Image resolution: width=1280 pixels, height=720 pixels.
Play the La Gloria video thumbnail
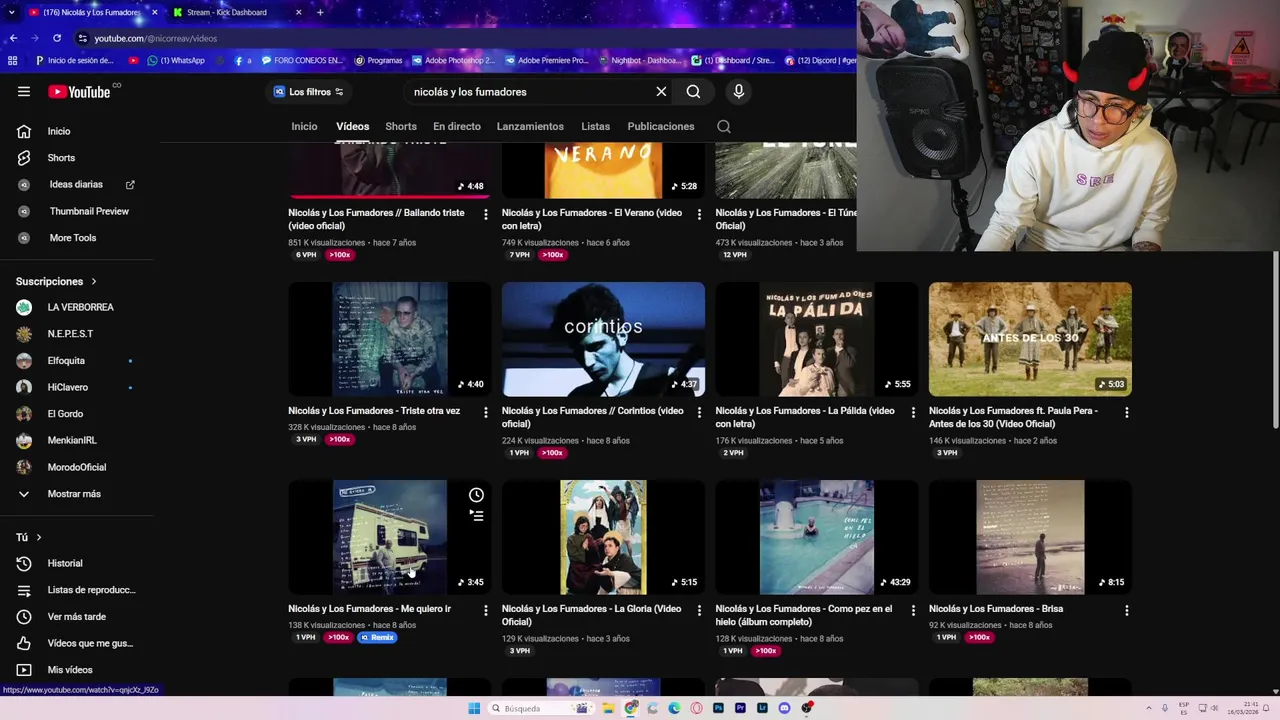point(603,537)
